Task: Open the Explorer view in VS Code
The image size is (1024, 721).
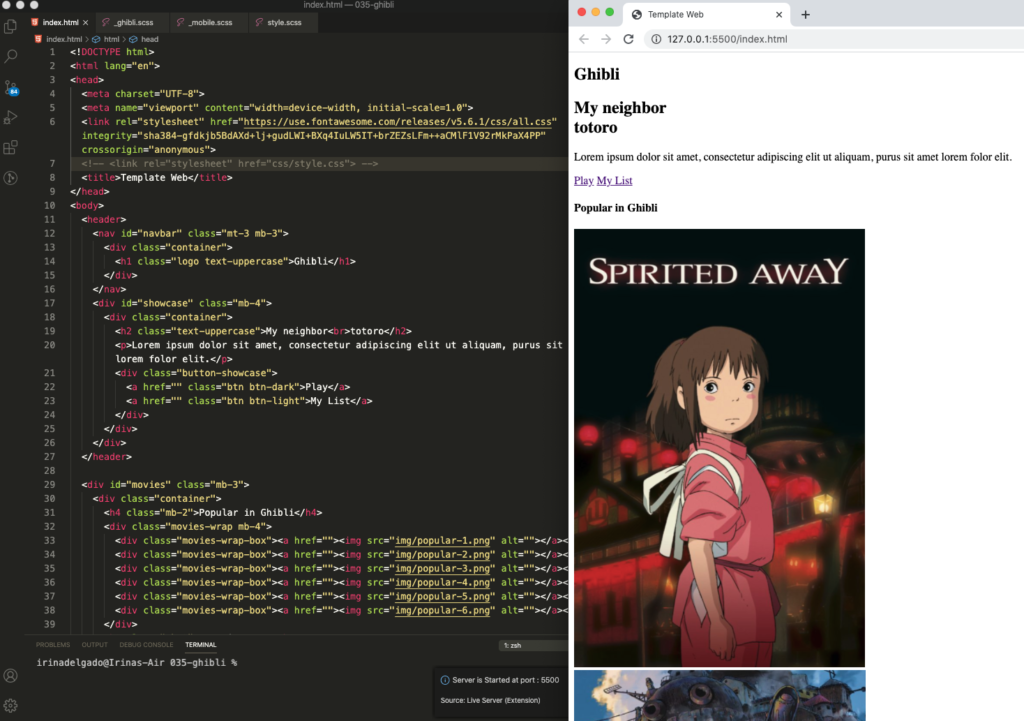Action: (10, 26)
